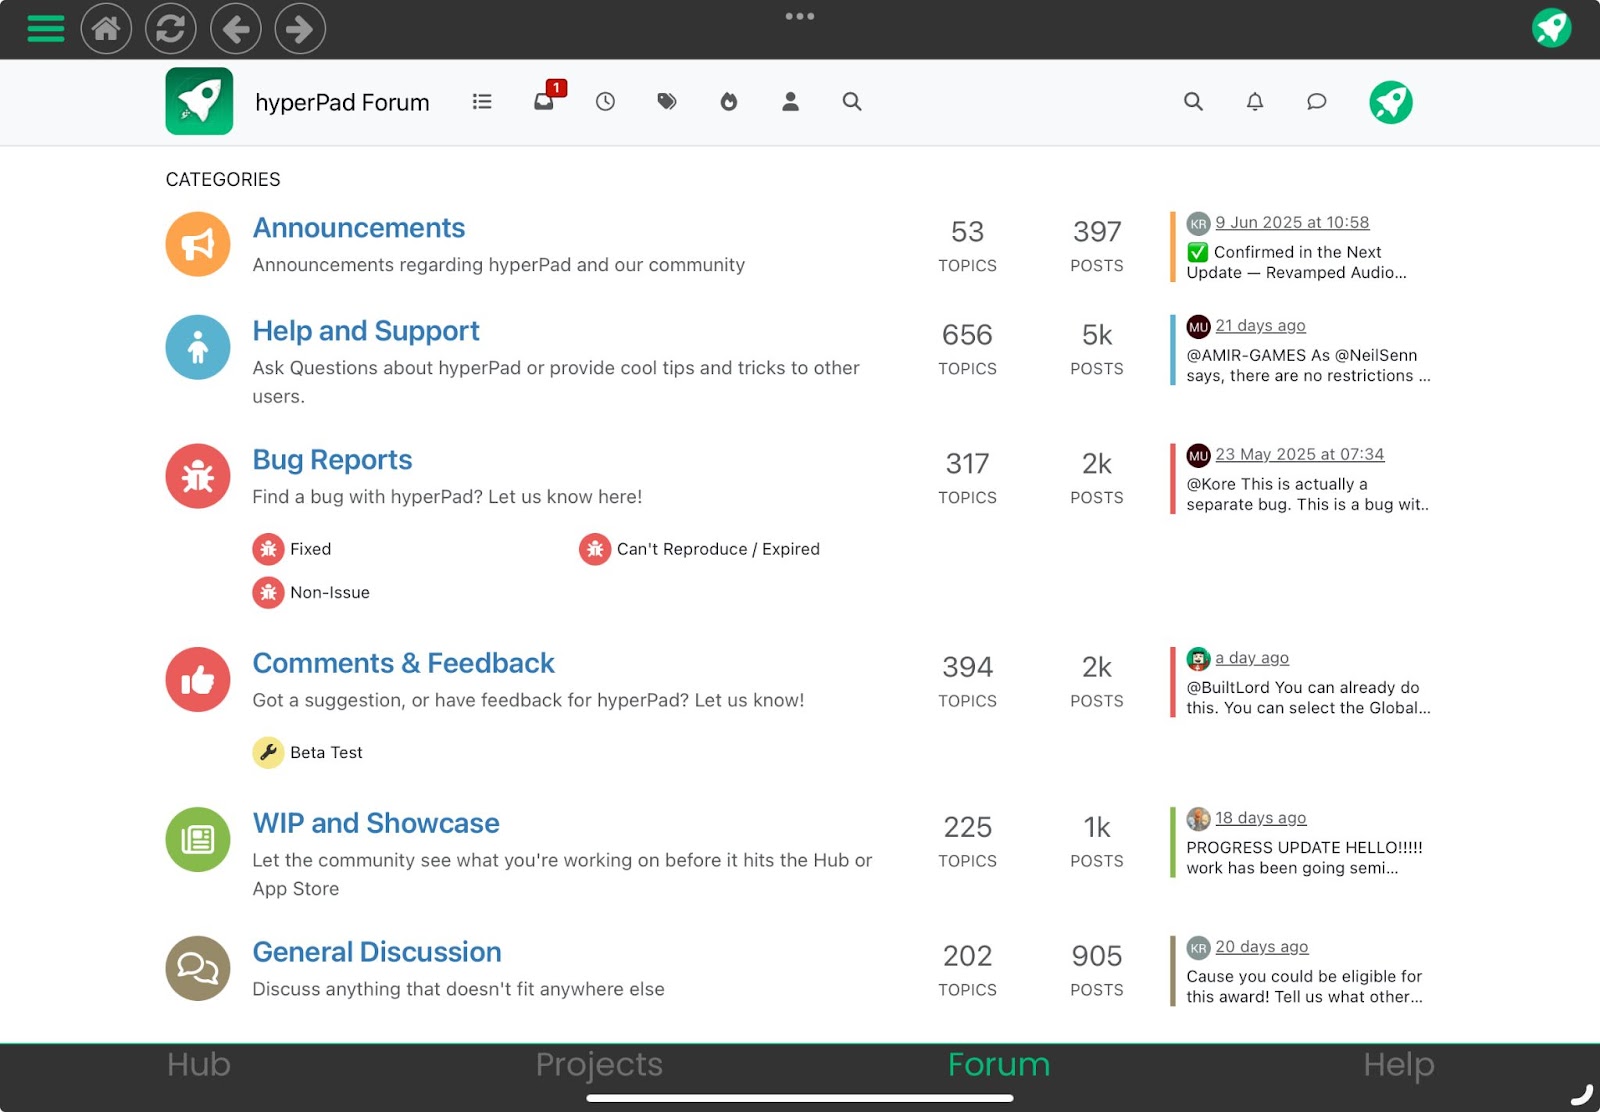Click Comments & Feedback thumbs-up icon
1600x1112 pixels.
click(198, 680)
